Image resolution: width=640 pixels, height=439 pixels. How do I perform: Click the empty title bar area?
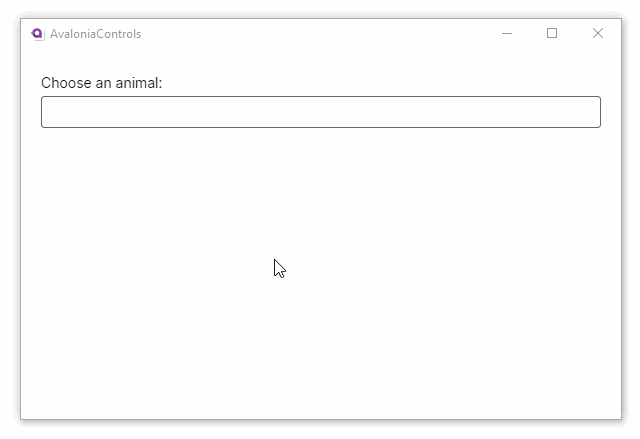(x=320, y=33)
